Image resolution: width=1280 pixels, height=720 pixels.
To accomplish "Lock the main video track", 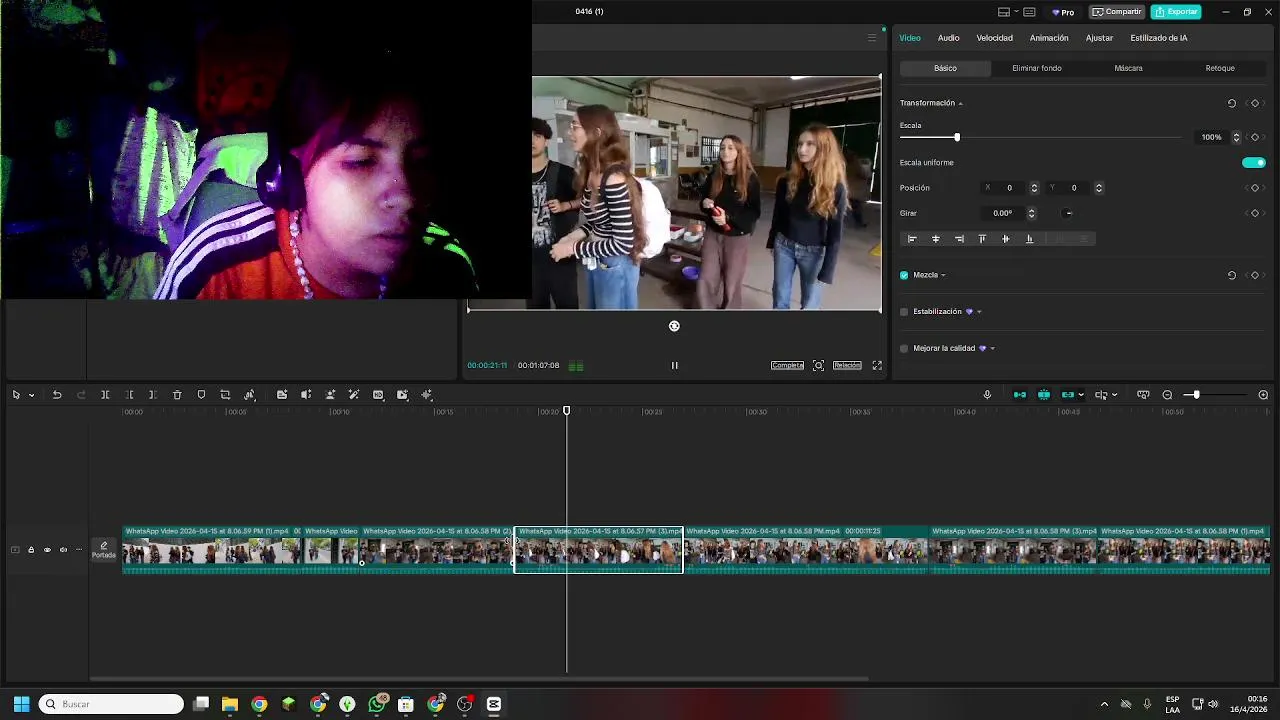I will pyautogui.click(x=31, y=550).
